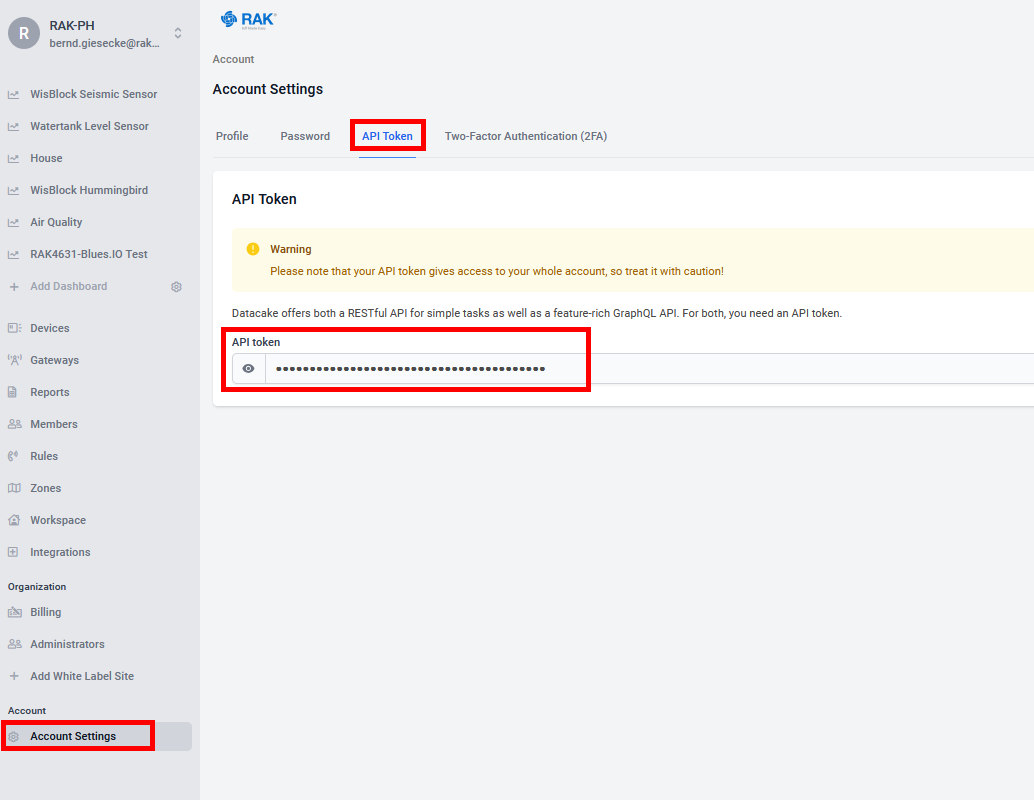The image size is (1034, 800).
Task: Click the bernd.giesecke@rak... email text
Action: (104, 44)
